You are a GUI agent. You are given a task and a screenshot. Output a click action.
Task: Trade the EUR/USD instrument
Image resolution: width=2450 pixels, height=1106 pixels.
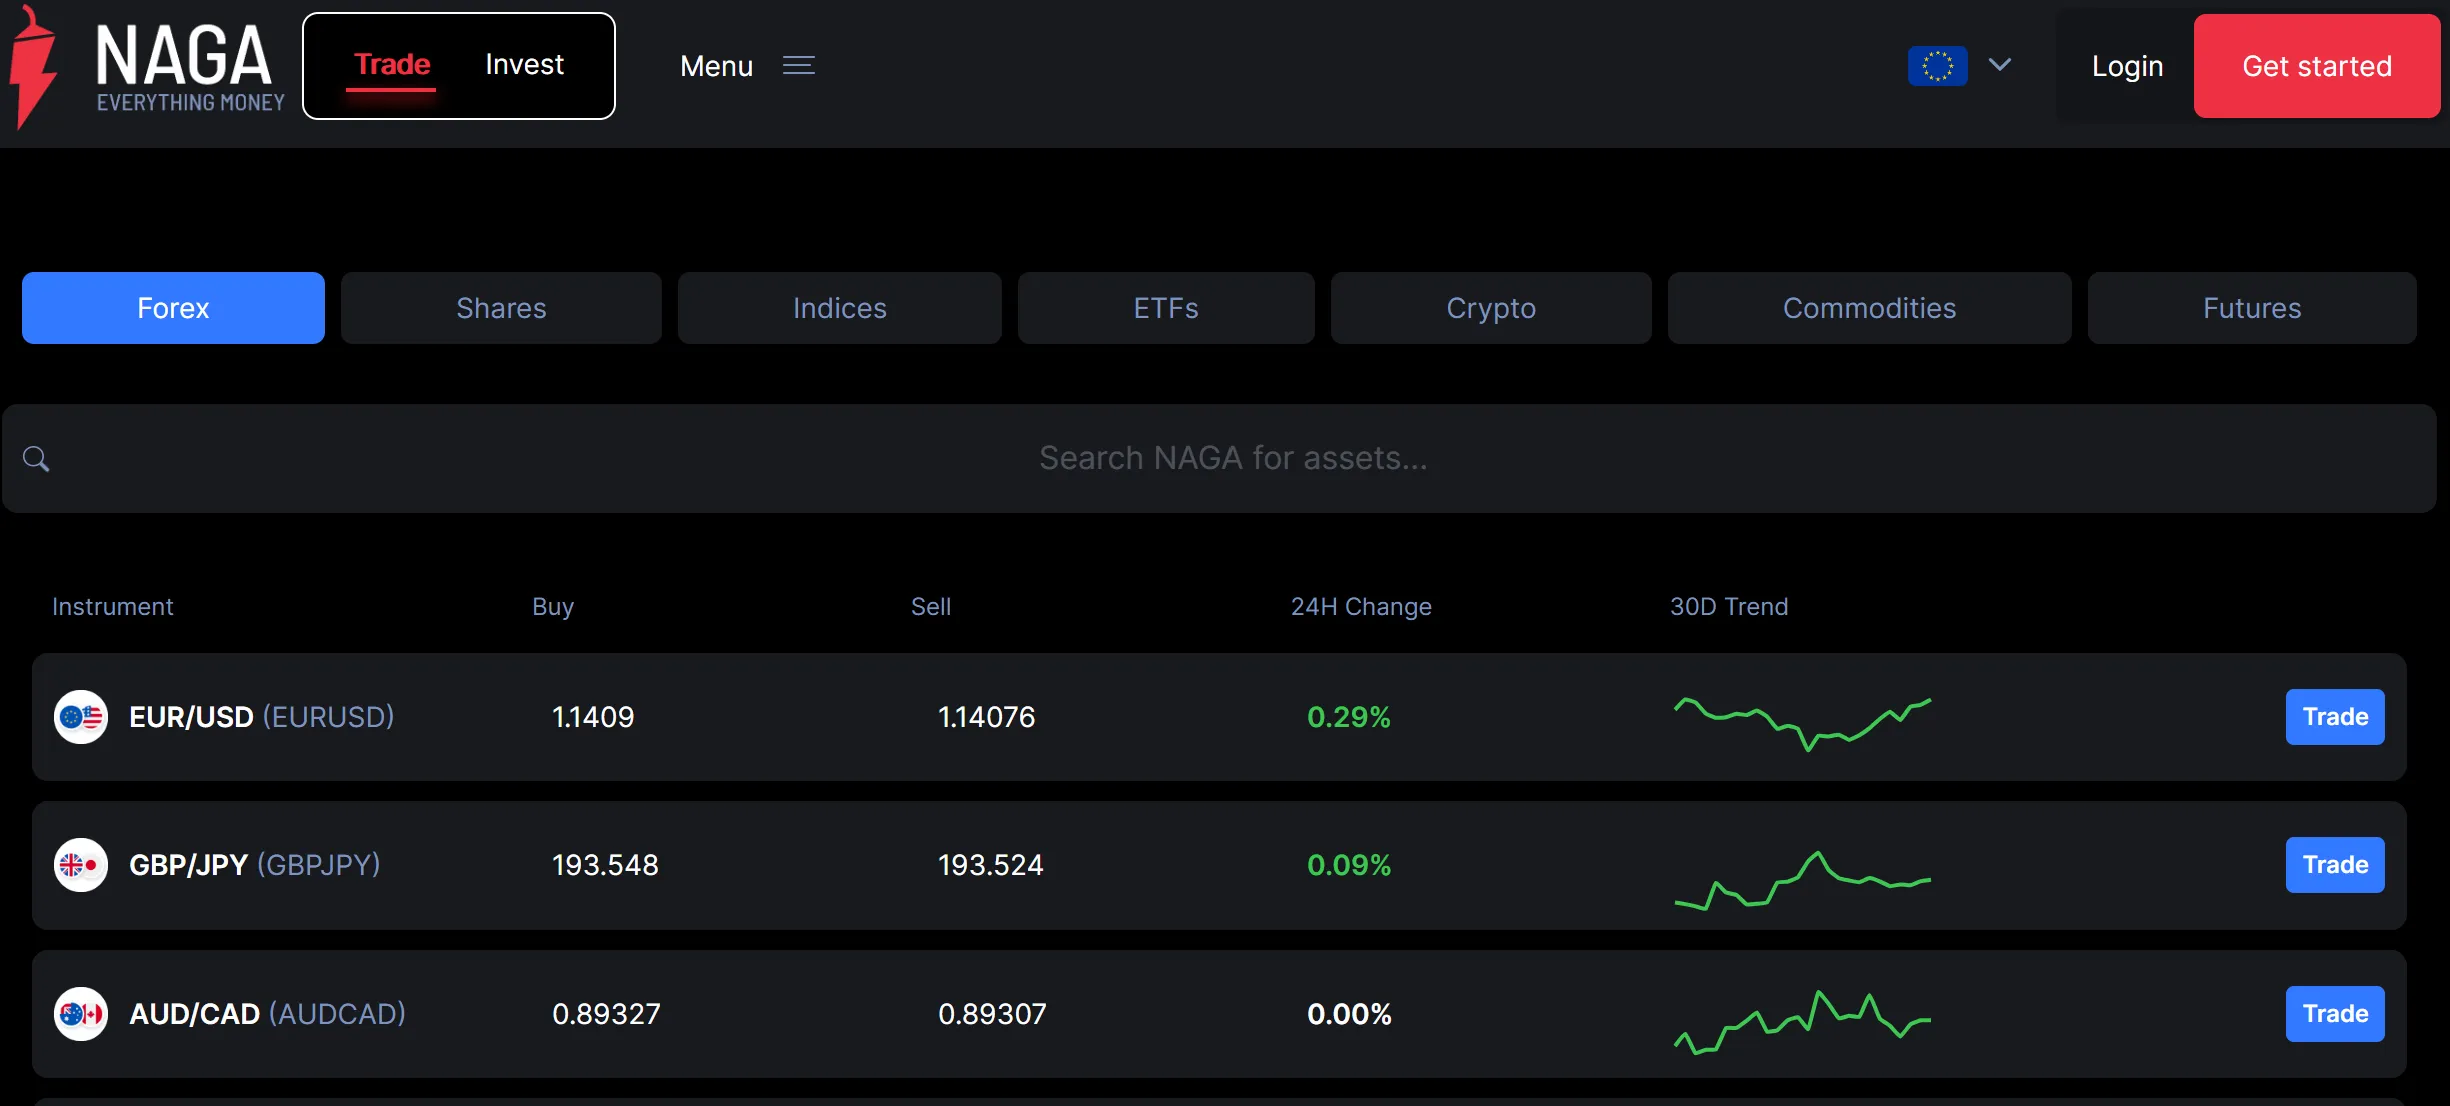point(2335,717)
